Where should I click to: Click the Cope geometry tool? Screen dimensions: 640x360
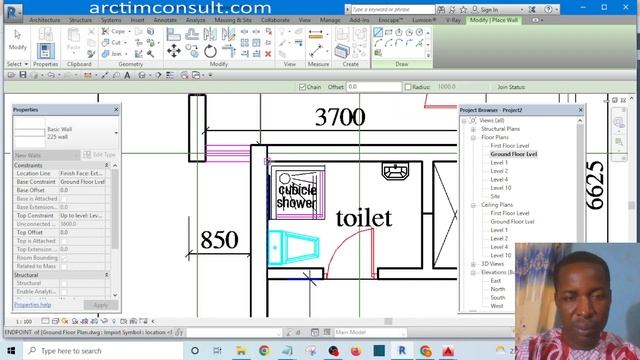click(114, 31)
